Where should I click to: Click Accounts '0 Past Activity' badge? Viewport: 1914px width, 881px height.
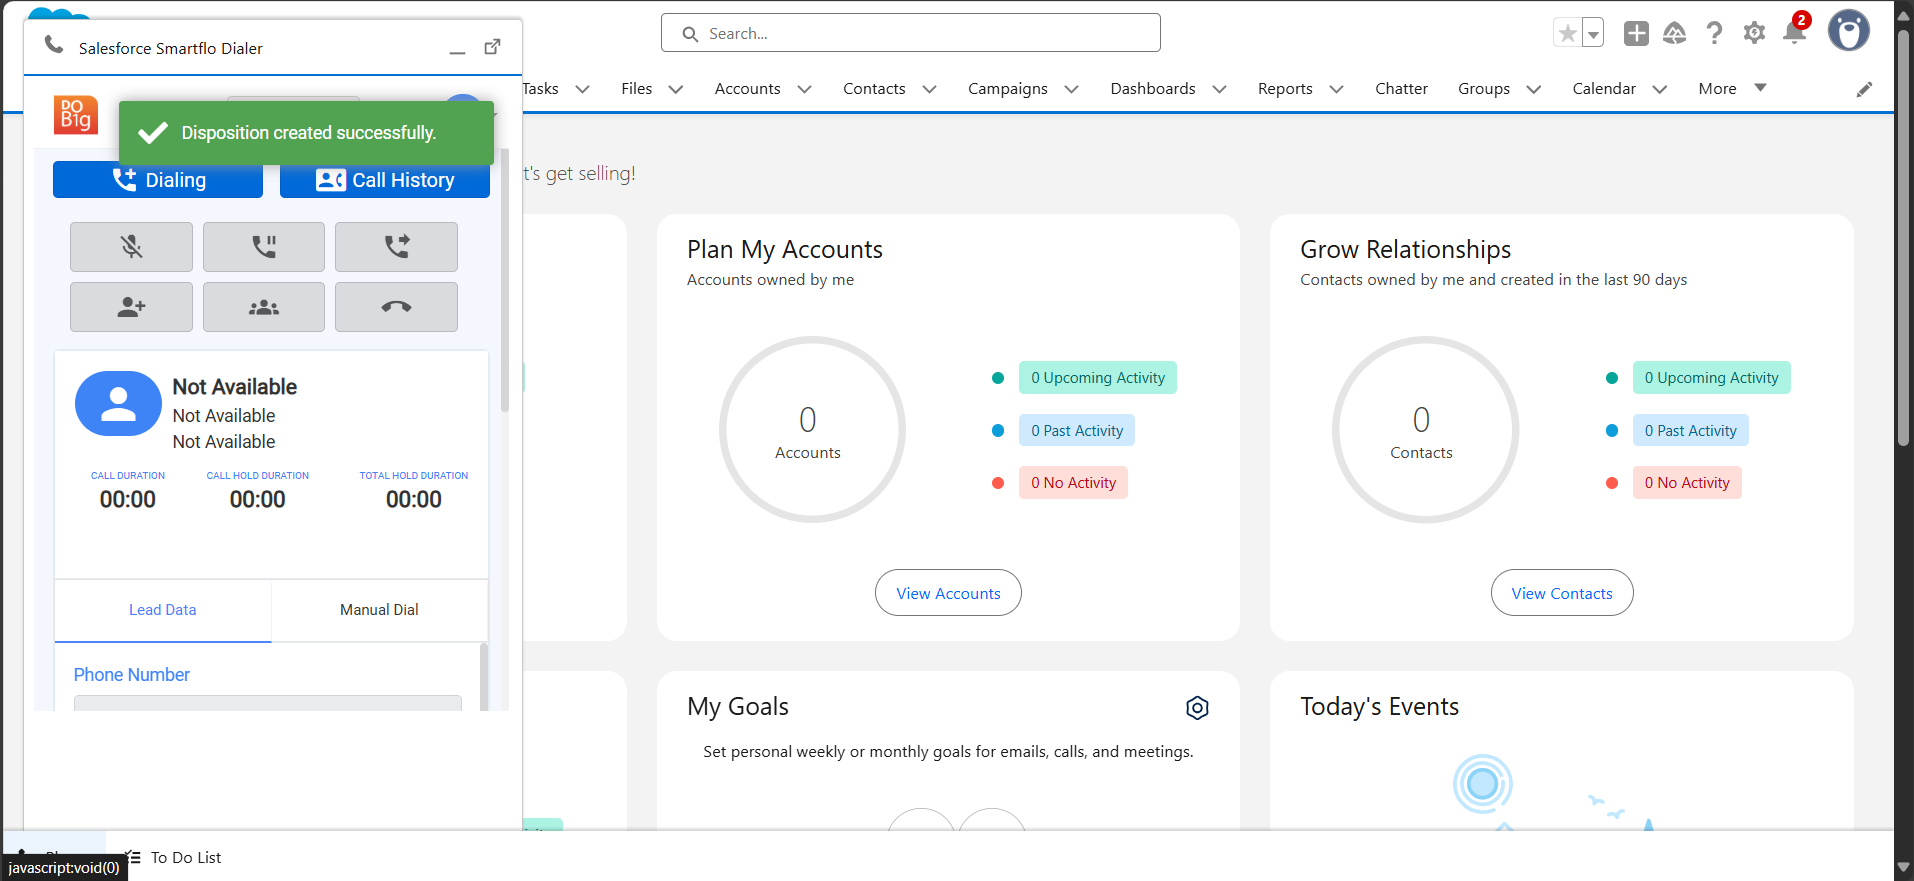[x=1077, y=431]
